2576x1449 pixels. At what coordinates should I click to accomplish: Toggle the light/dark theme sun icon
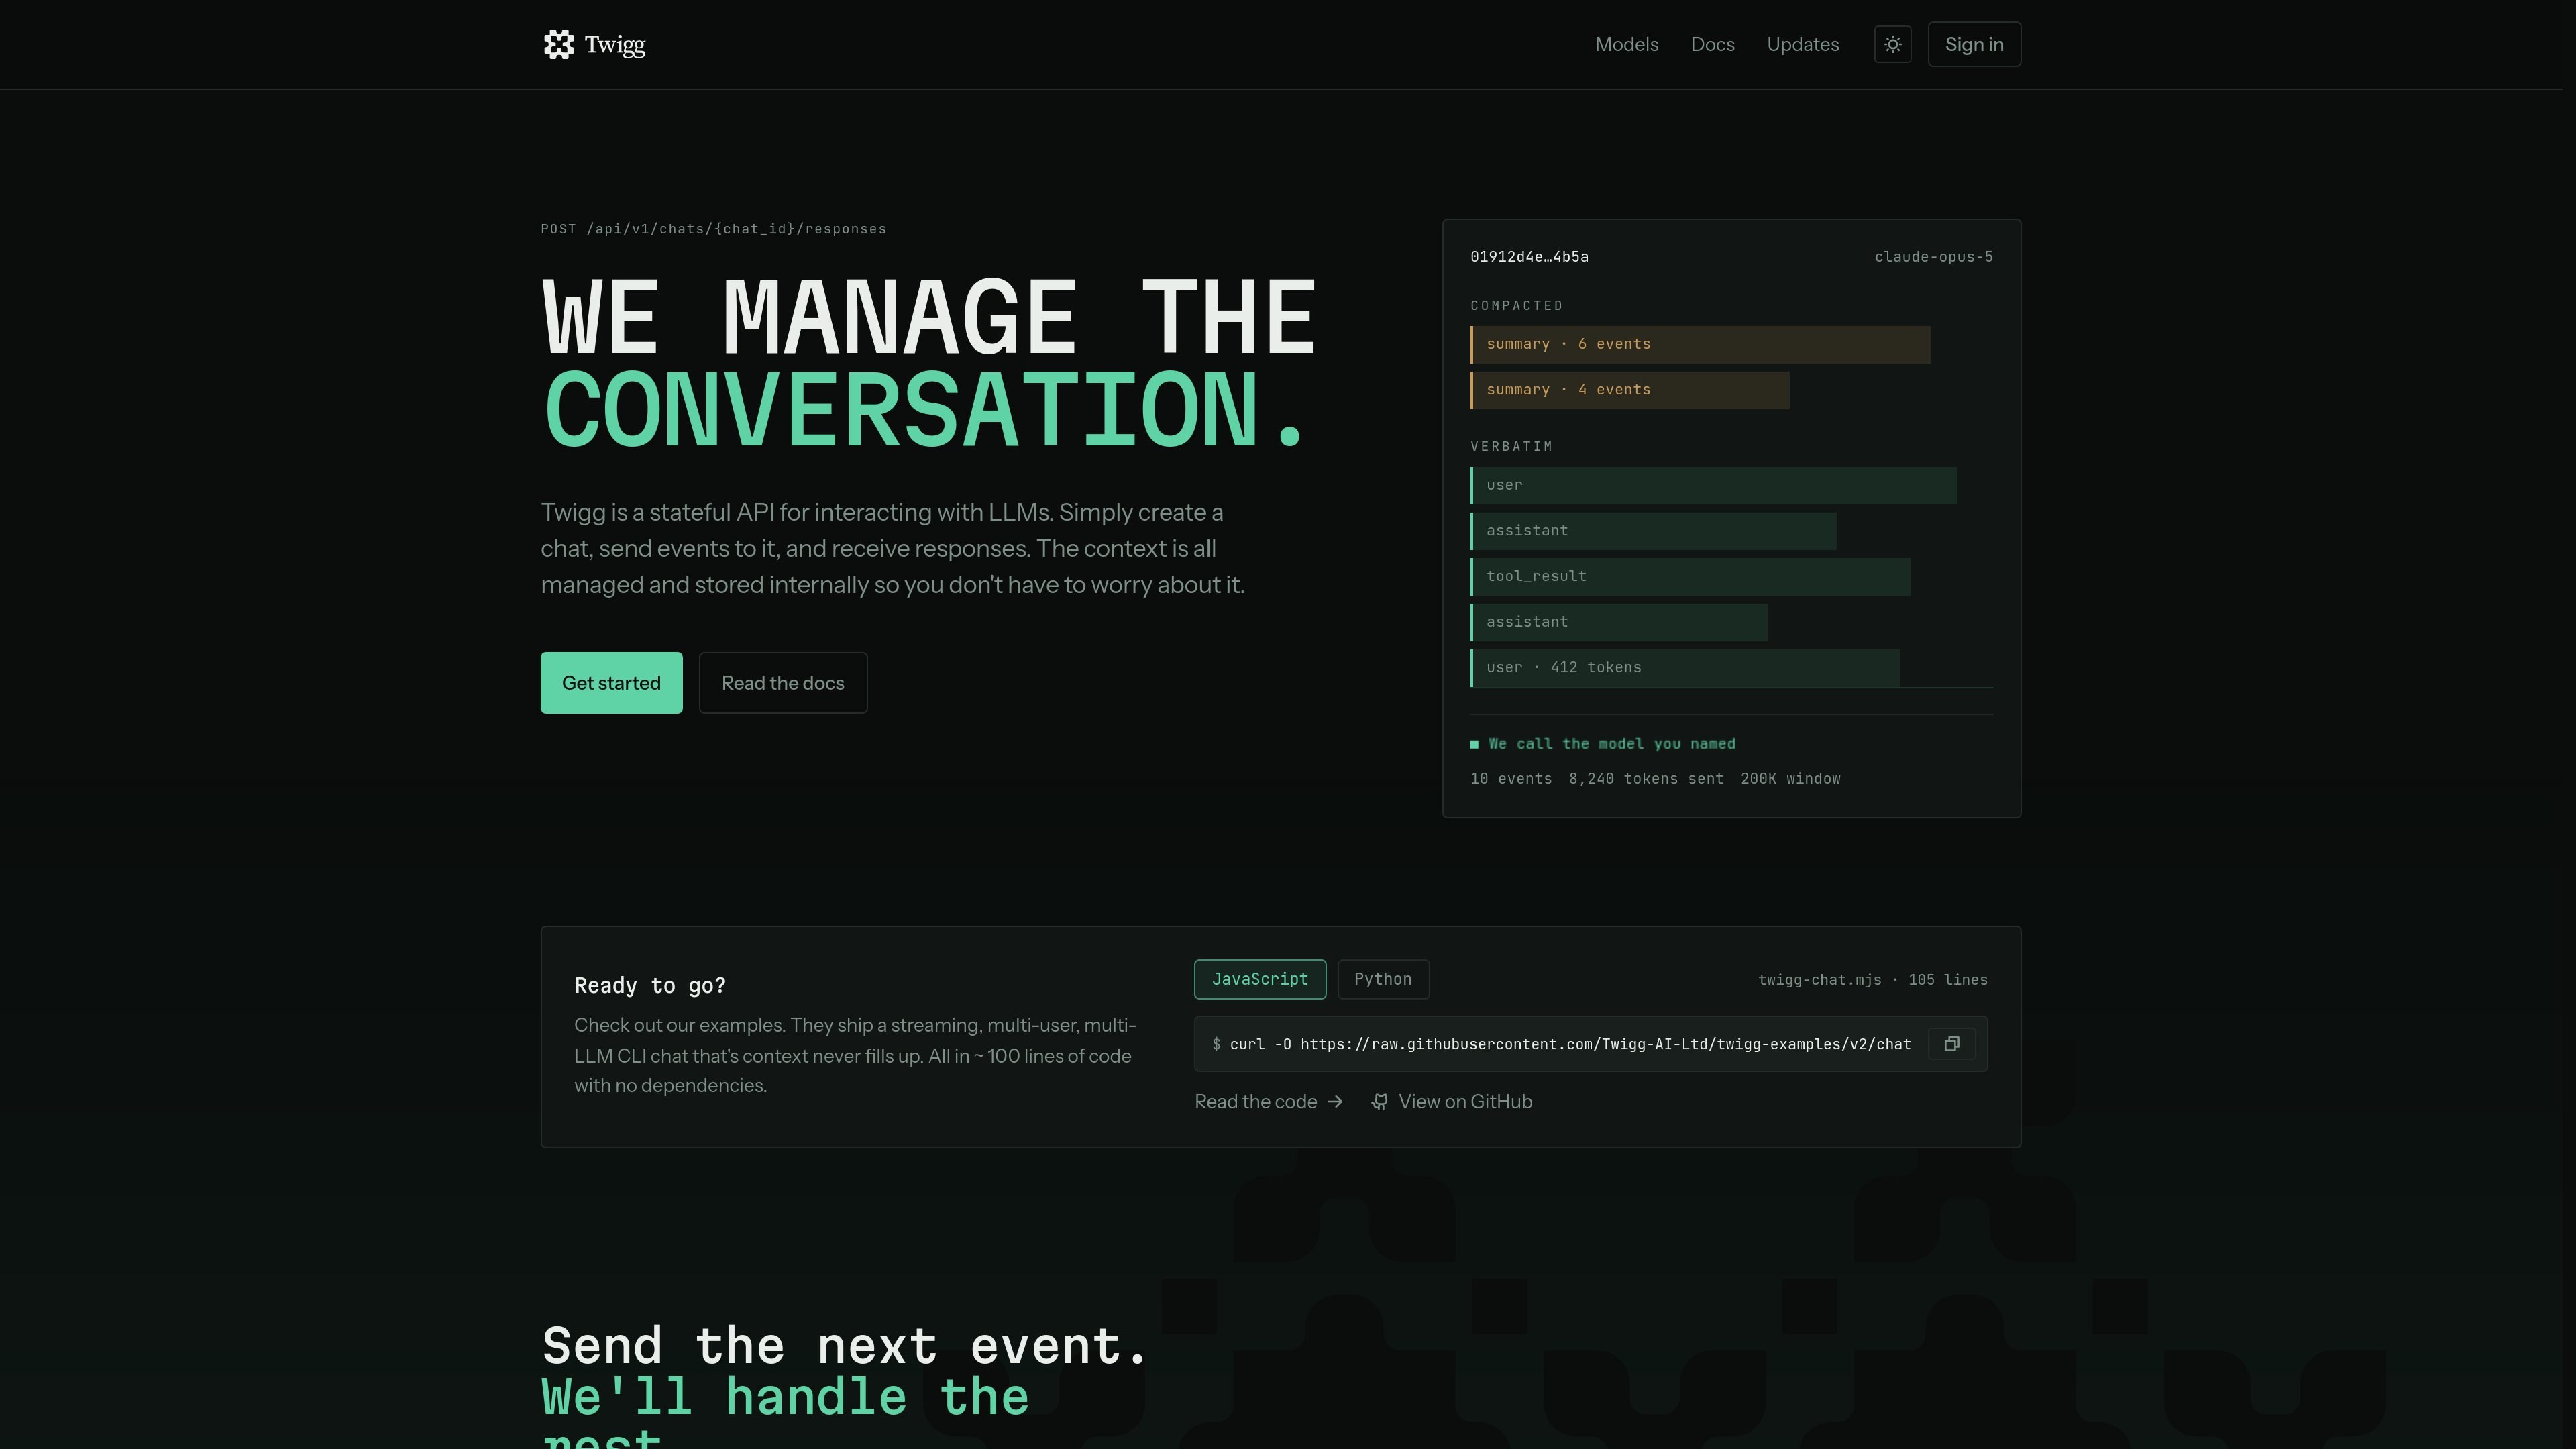[1892, 44]
